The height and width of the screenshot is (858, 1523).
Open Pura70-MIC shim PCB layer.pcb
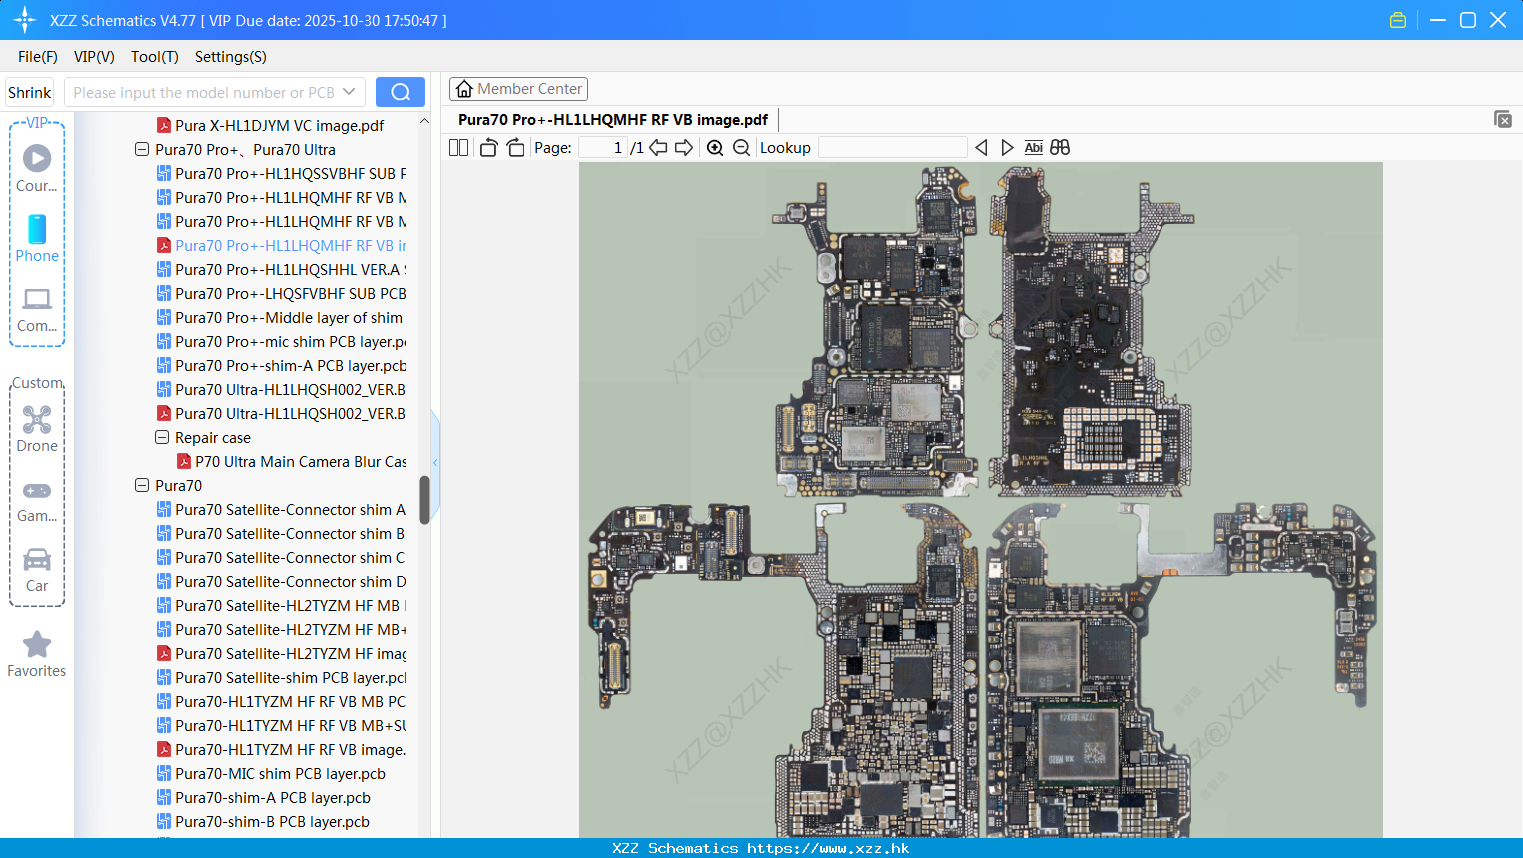coord(271,774)
